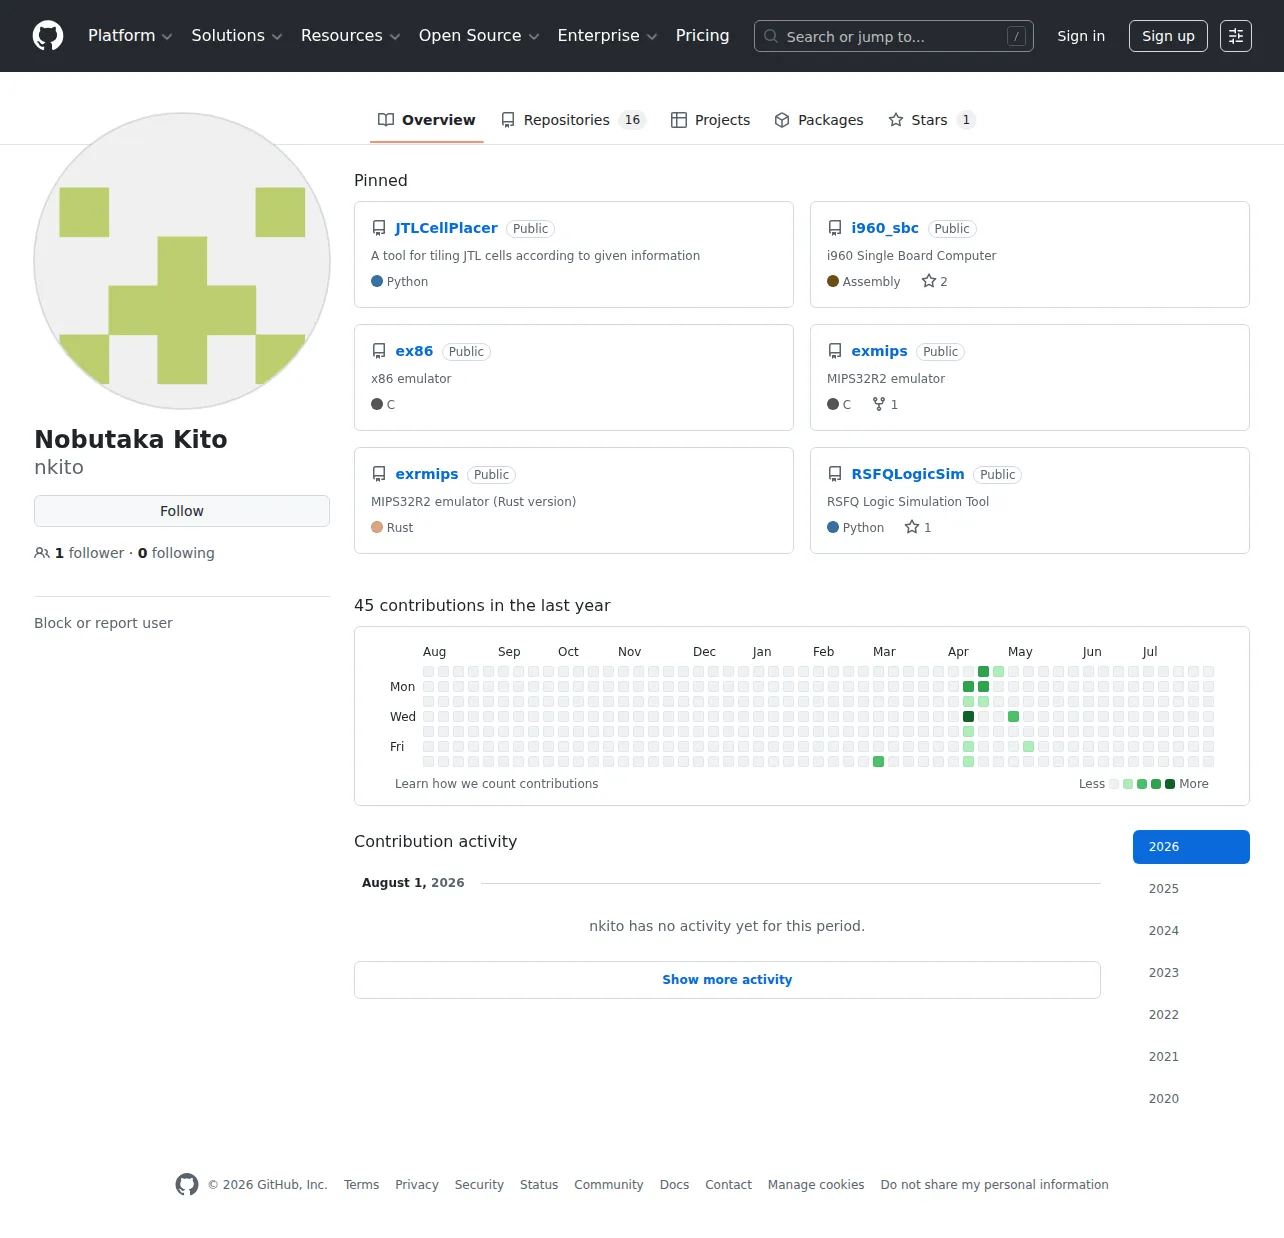Click the exrmips repository icon

coord(379,474)
